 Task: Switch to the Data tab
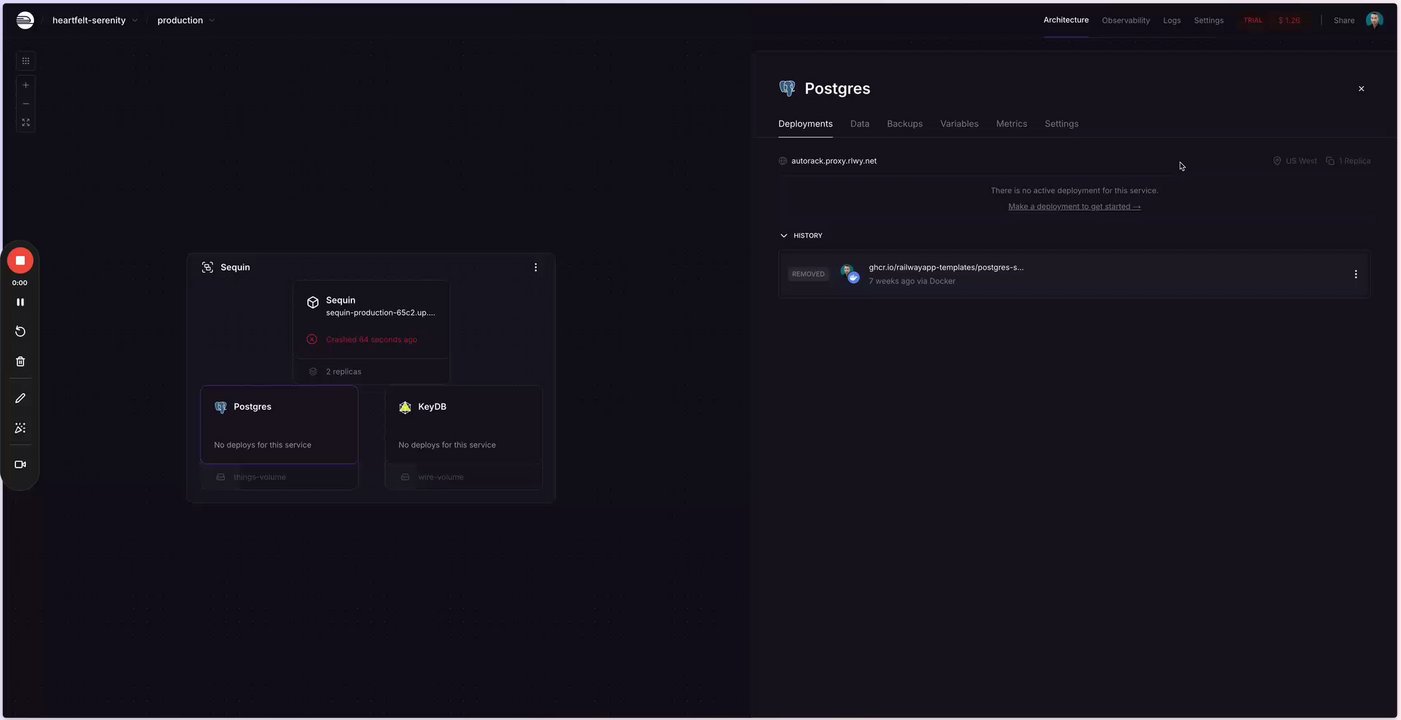click(860, 124)
